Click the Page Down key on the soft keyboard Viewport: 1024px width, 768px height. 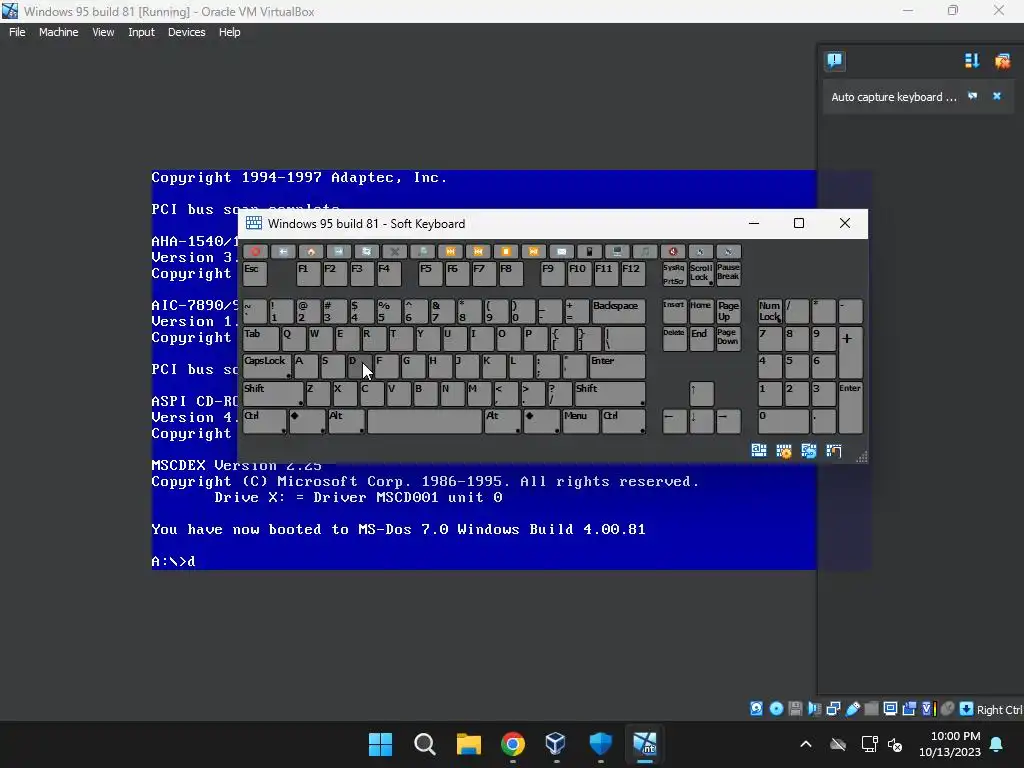728,339
